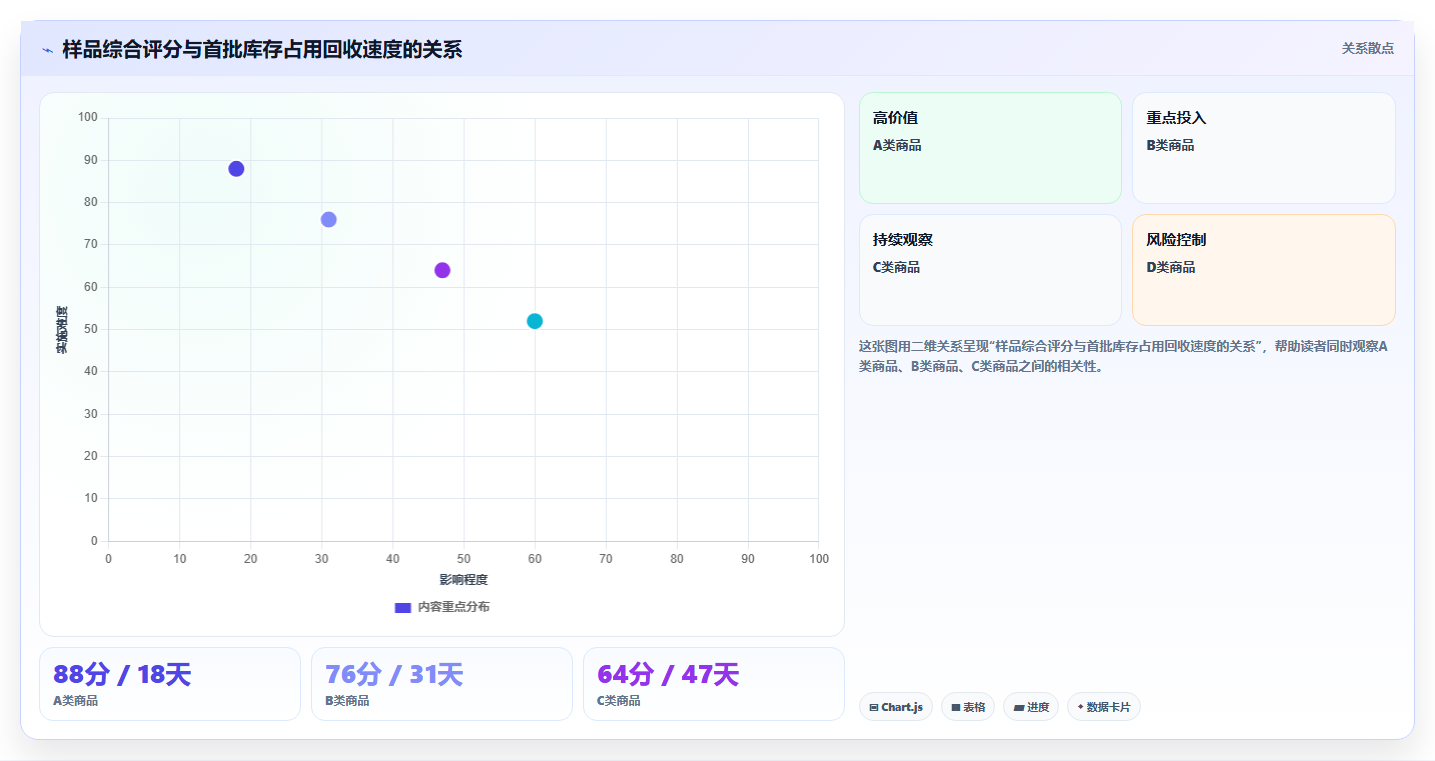
Task: Select the teal scatter point at 52
Action: [x=535, y=321]
